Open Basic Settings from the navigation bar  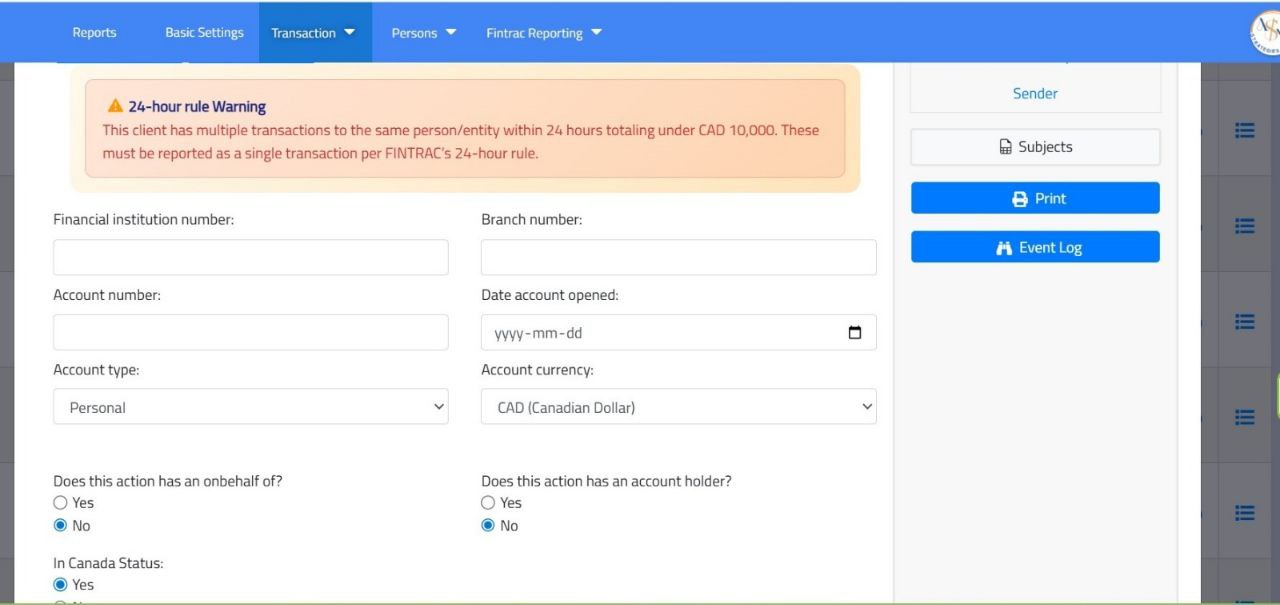coord(204,32)
